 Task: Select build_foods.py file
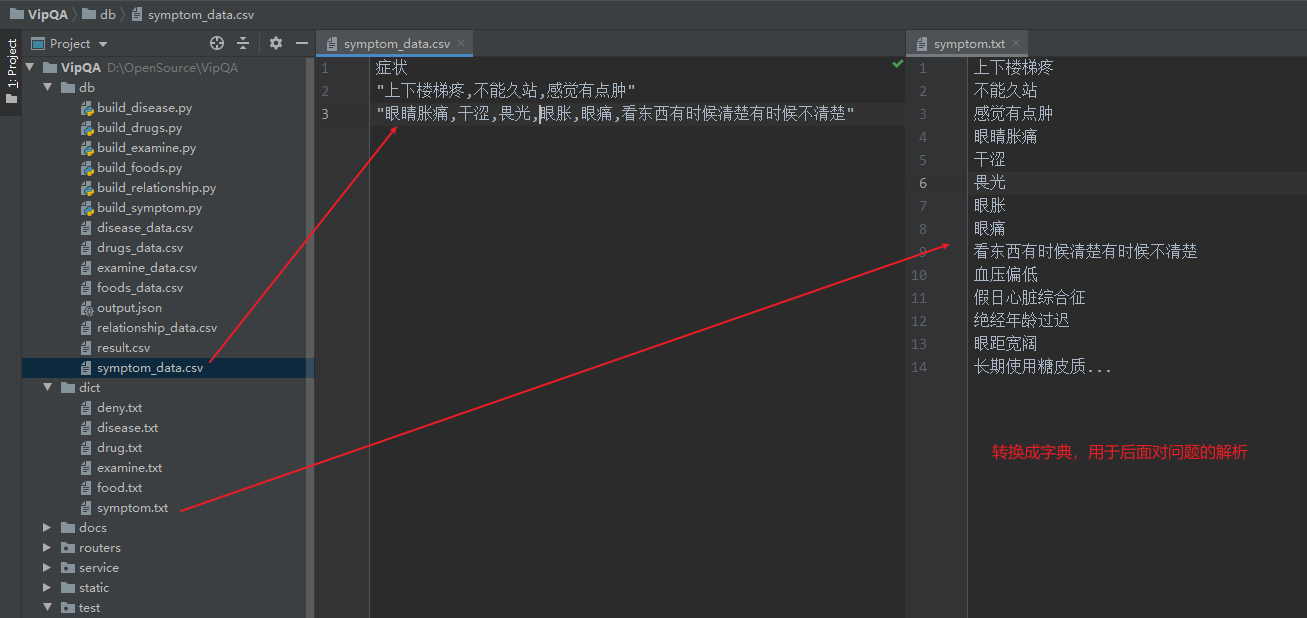click(139, 168)
